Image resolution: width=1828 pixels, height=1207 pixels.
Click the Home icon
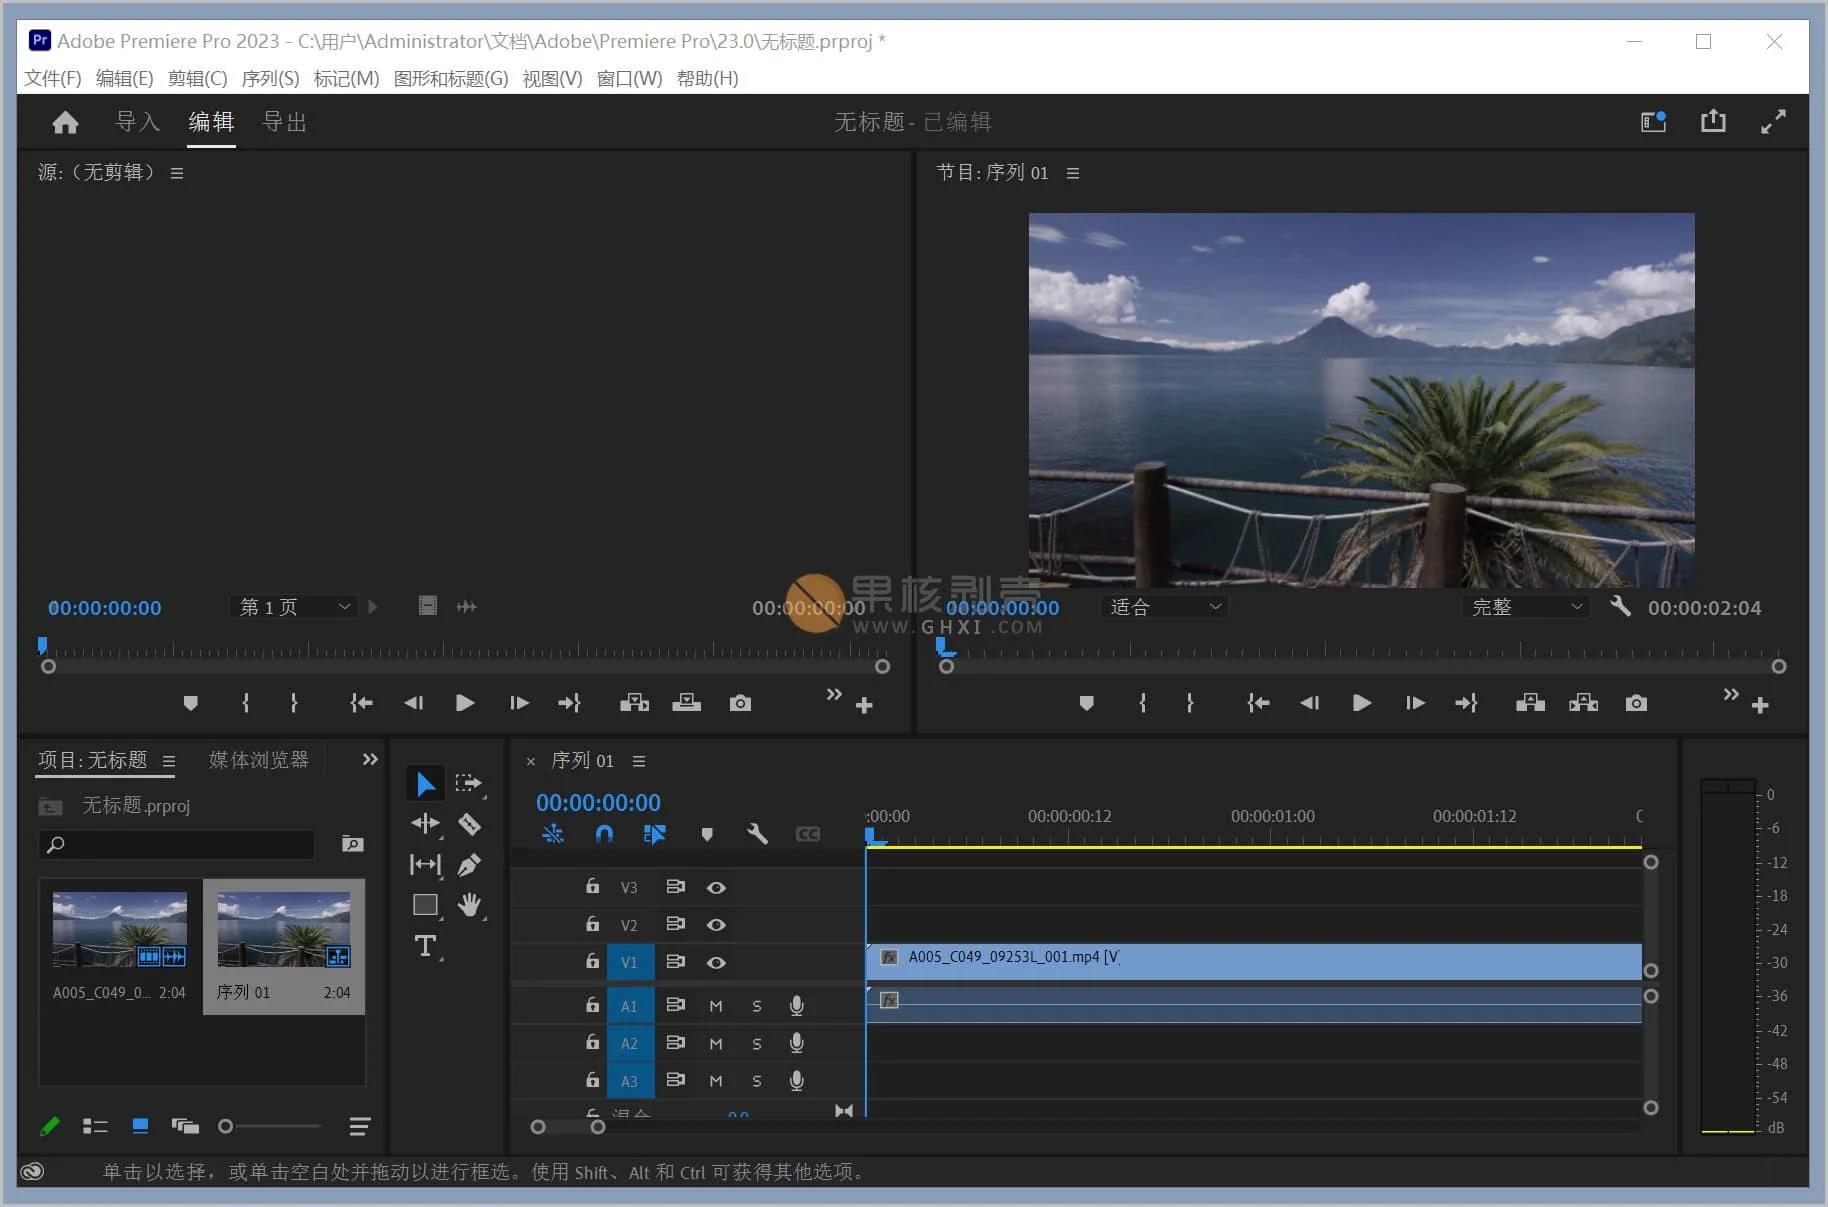65,122
